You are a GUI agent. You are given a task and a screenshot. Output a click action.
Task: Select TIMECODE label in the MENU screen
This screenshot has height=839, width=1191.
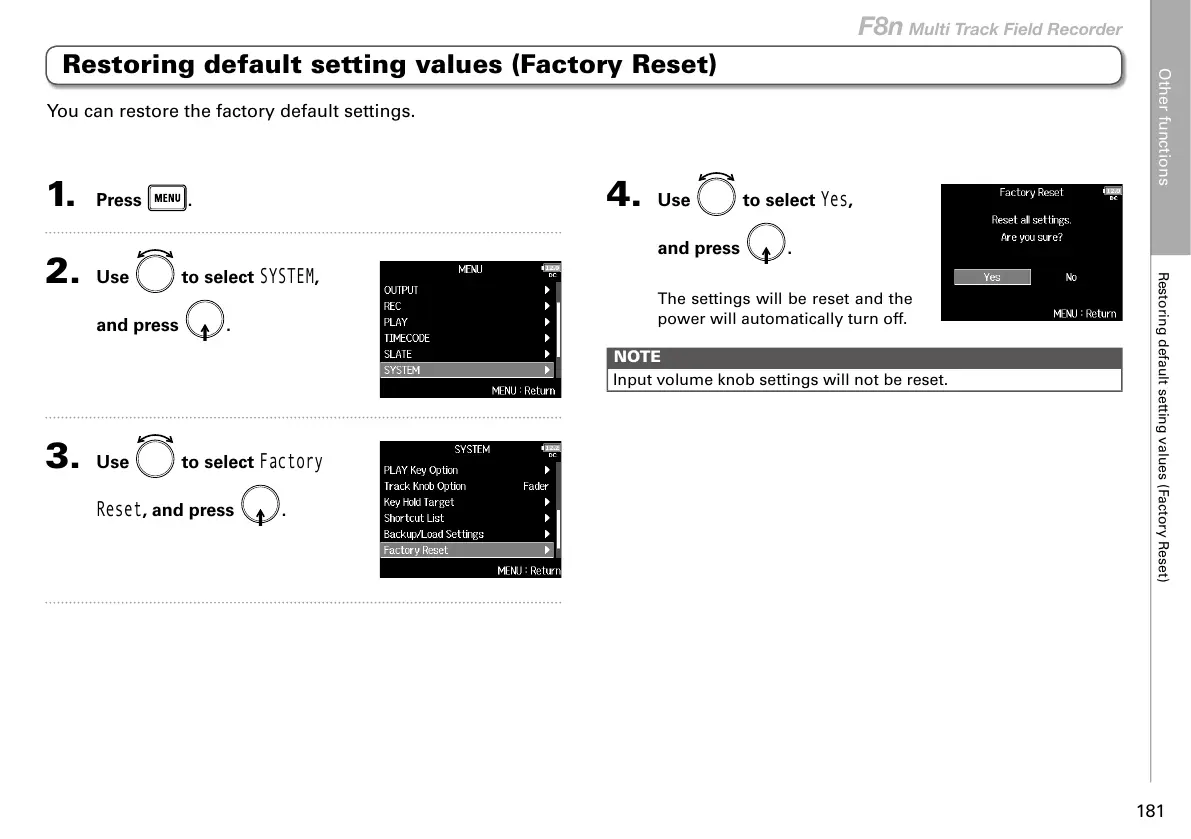pyautogui.click(x=406, y=338)
